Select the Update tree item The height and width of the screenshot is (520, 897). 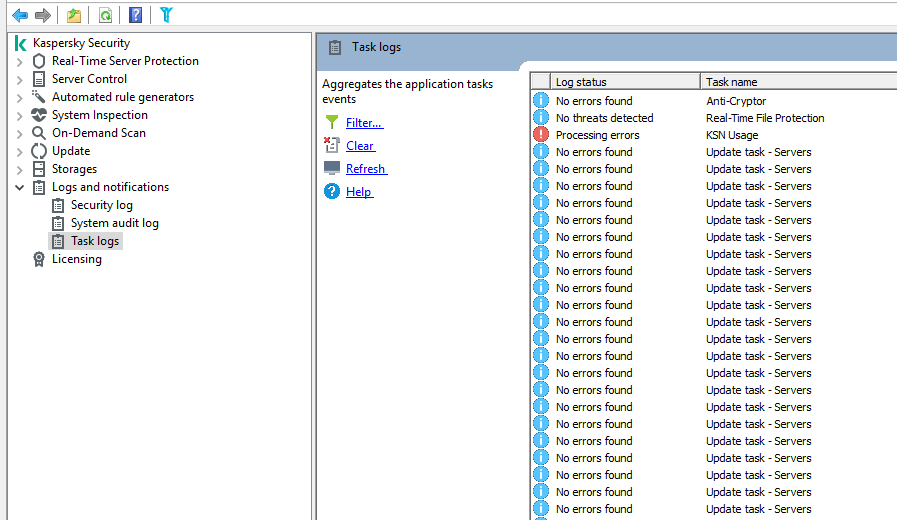click(71, 151)
